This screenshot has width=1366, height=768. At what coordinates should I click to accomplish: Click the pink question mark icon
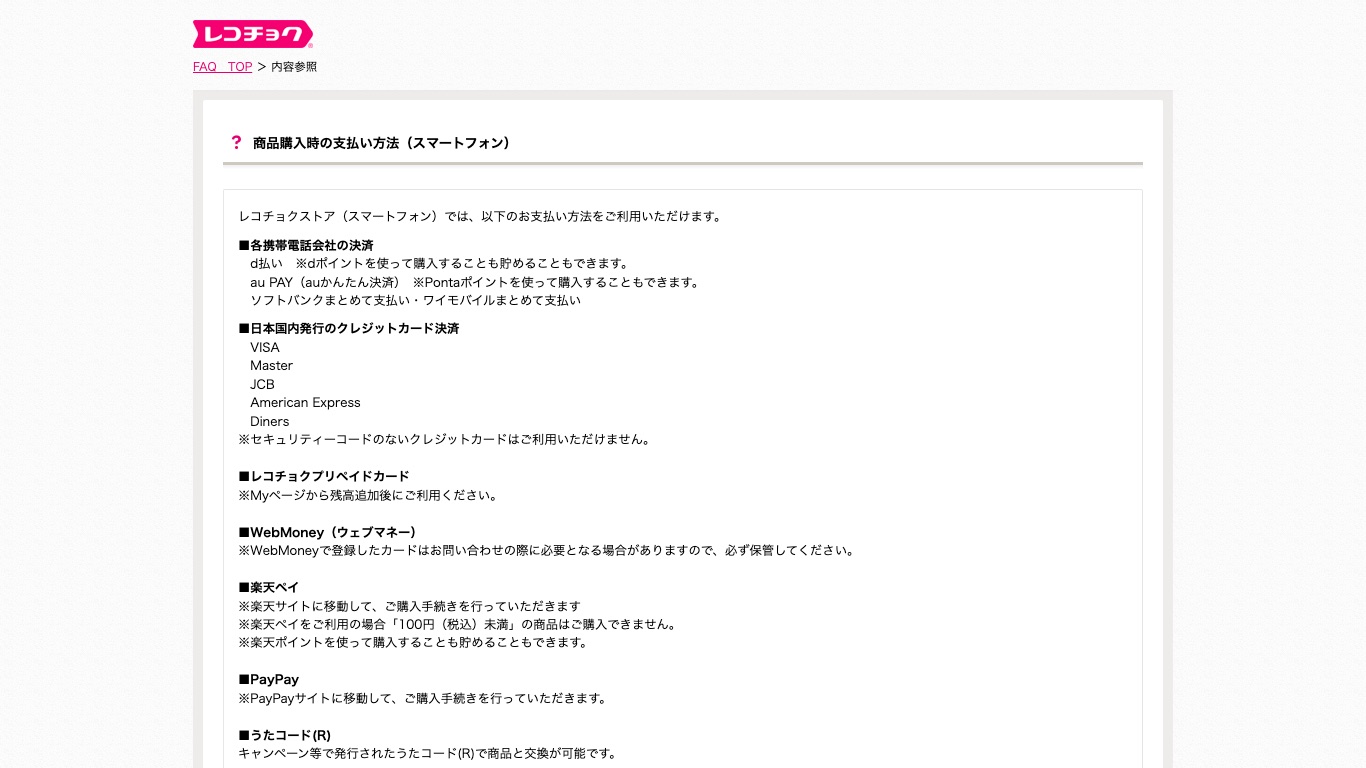[x=236, y=143]
